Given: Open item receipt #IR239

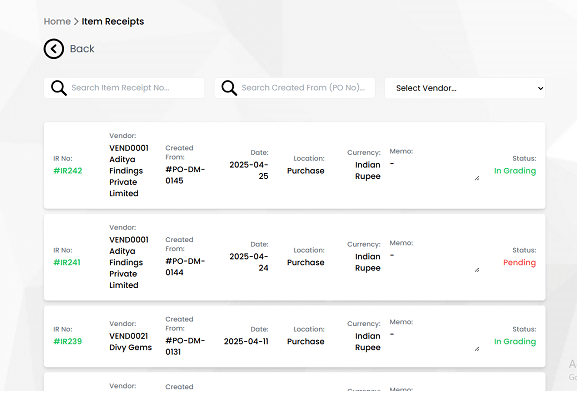Looking at the screenshot, I should pos(68,341).
